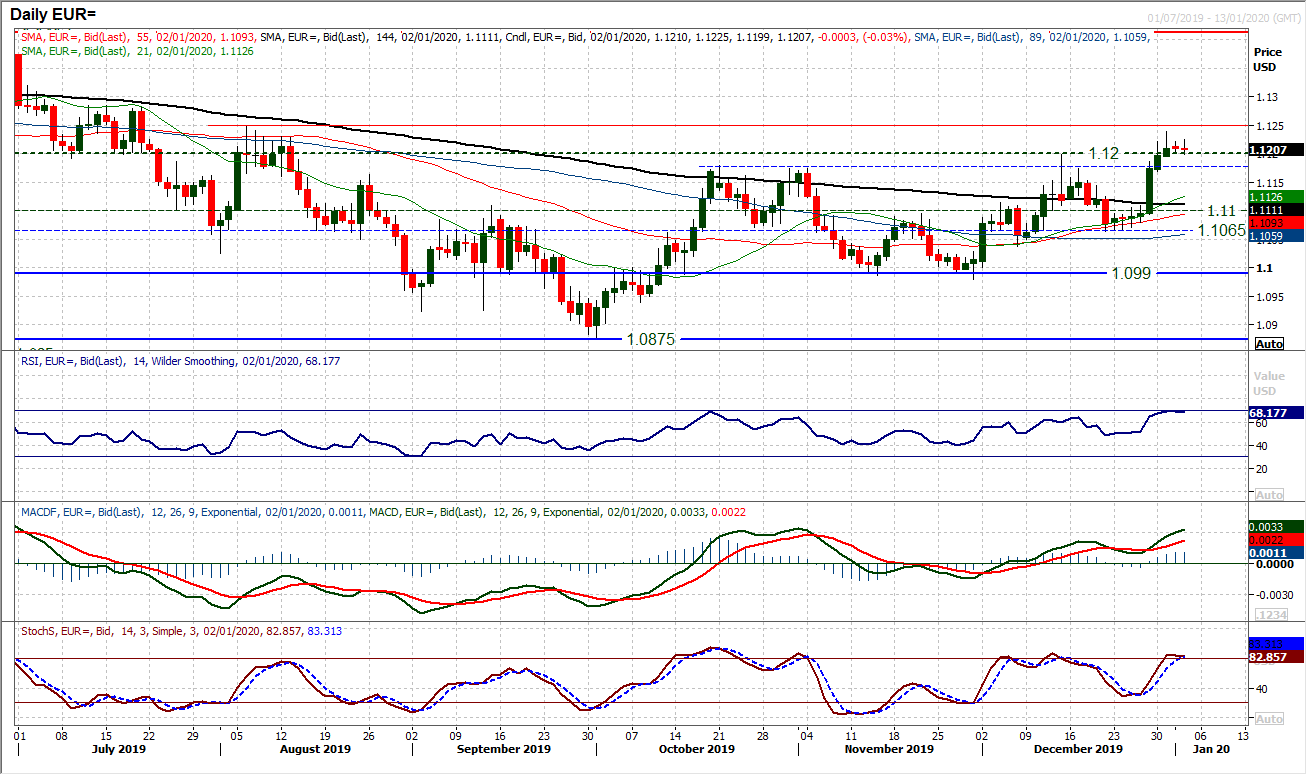Click the 1.11 support level label

1221,211
